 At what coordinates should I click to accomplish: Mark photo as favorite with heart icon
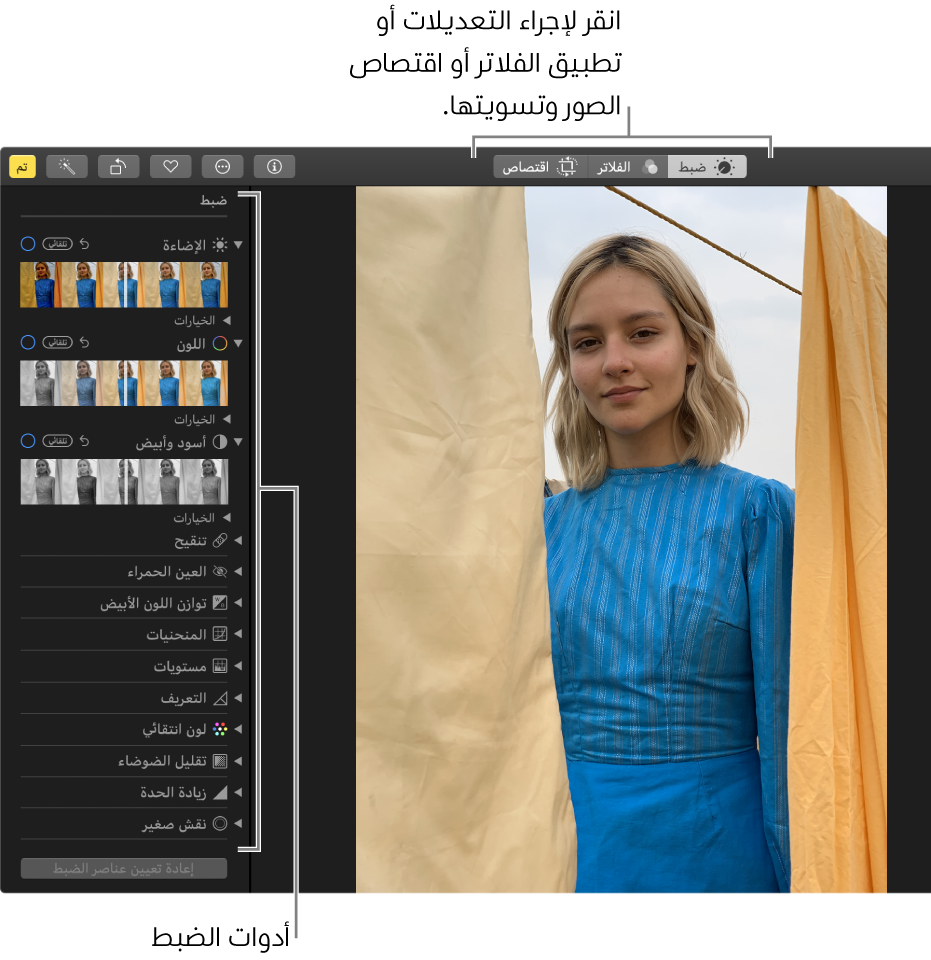[171, 167]
